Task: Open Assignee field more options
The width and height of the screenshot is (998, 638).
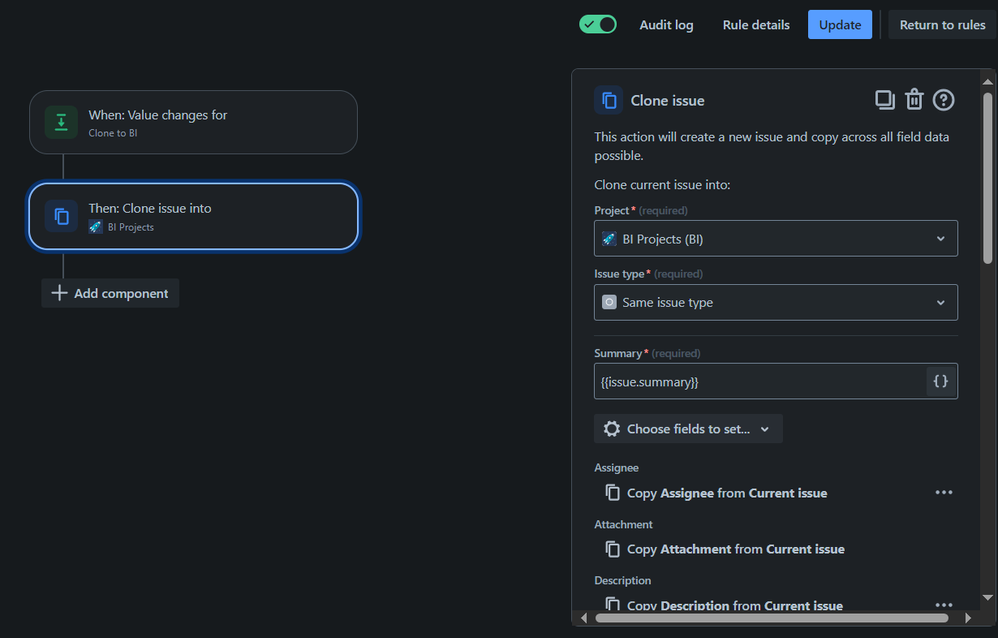Action: (x=943, y=492)
